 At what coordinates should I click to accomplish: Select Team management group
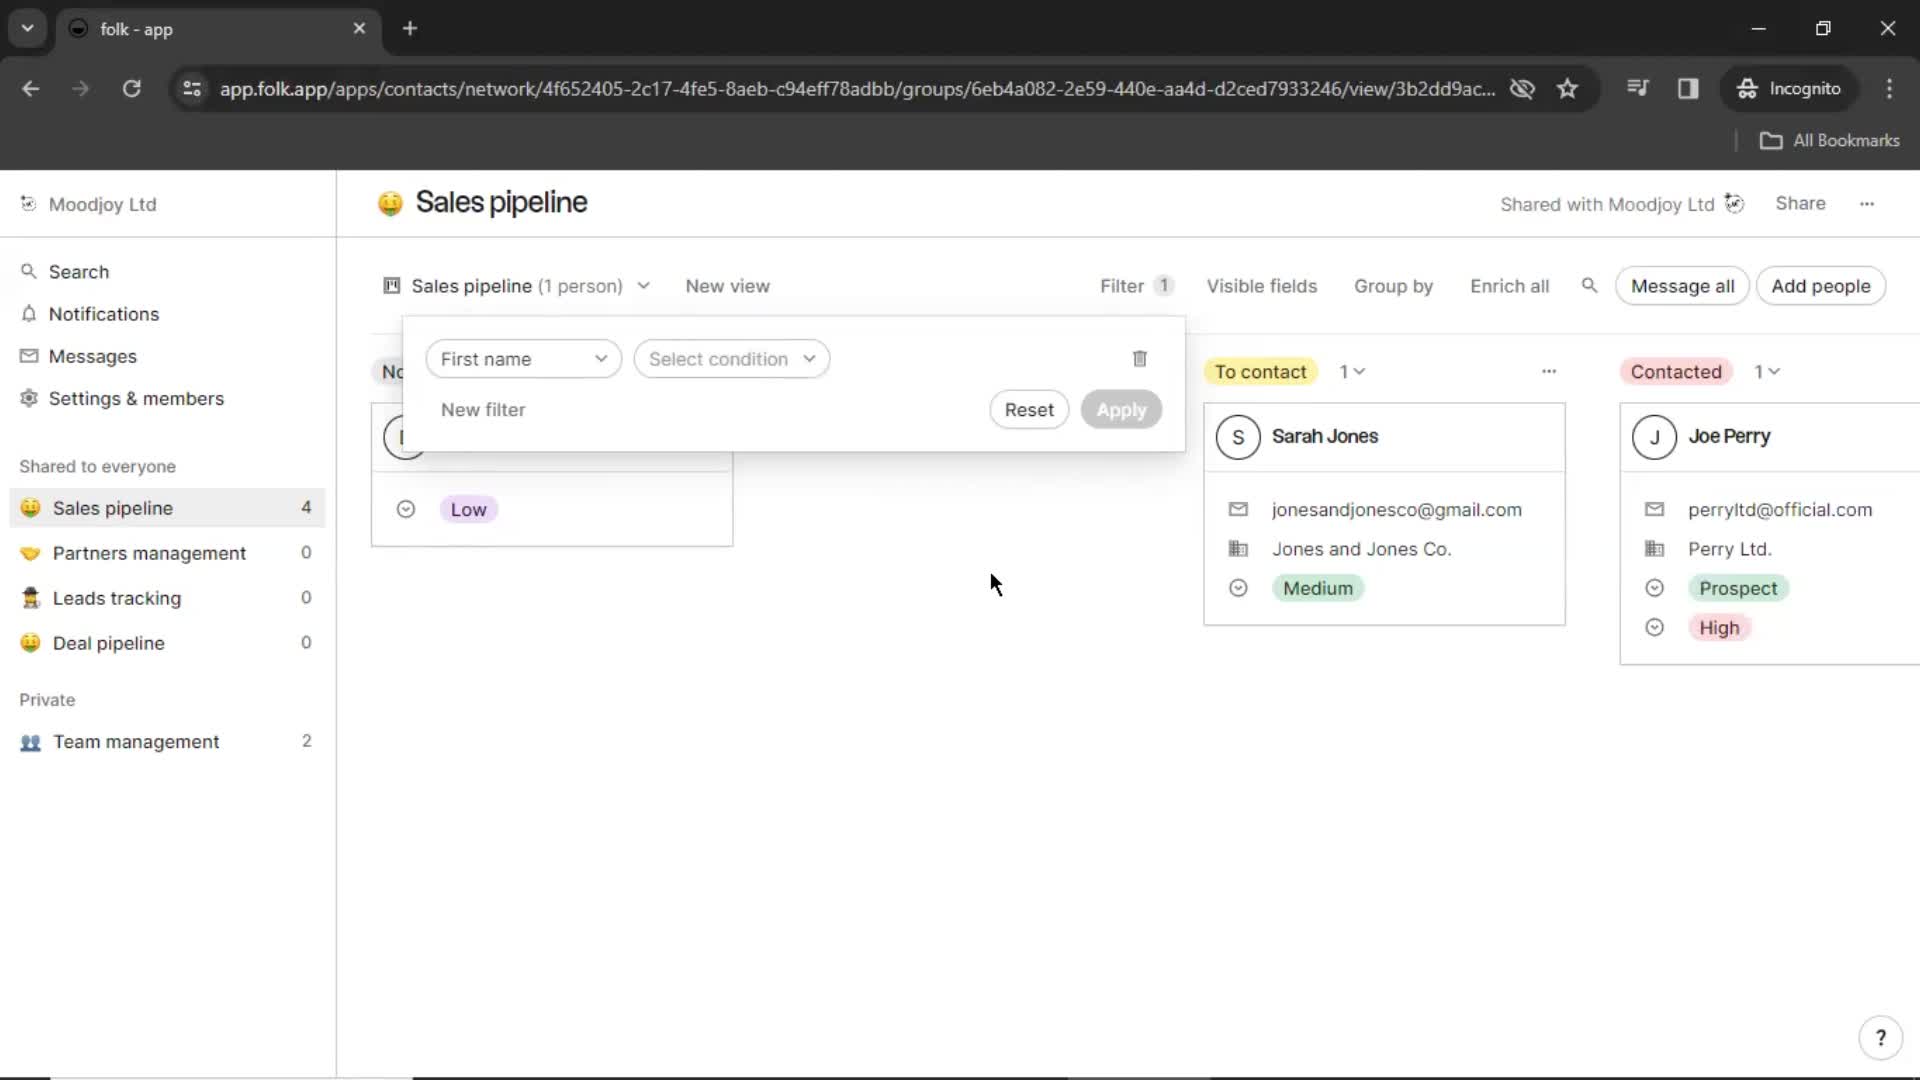[167, 742]
